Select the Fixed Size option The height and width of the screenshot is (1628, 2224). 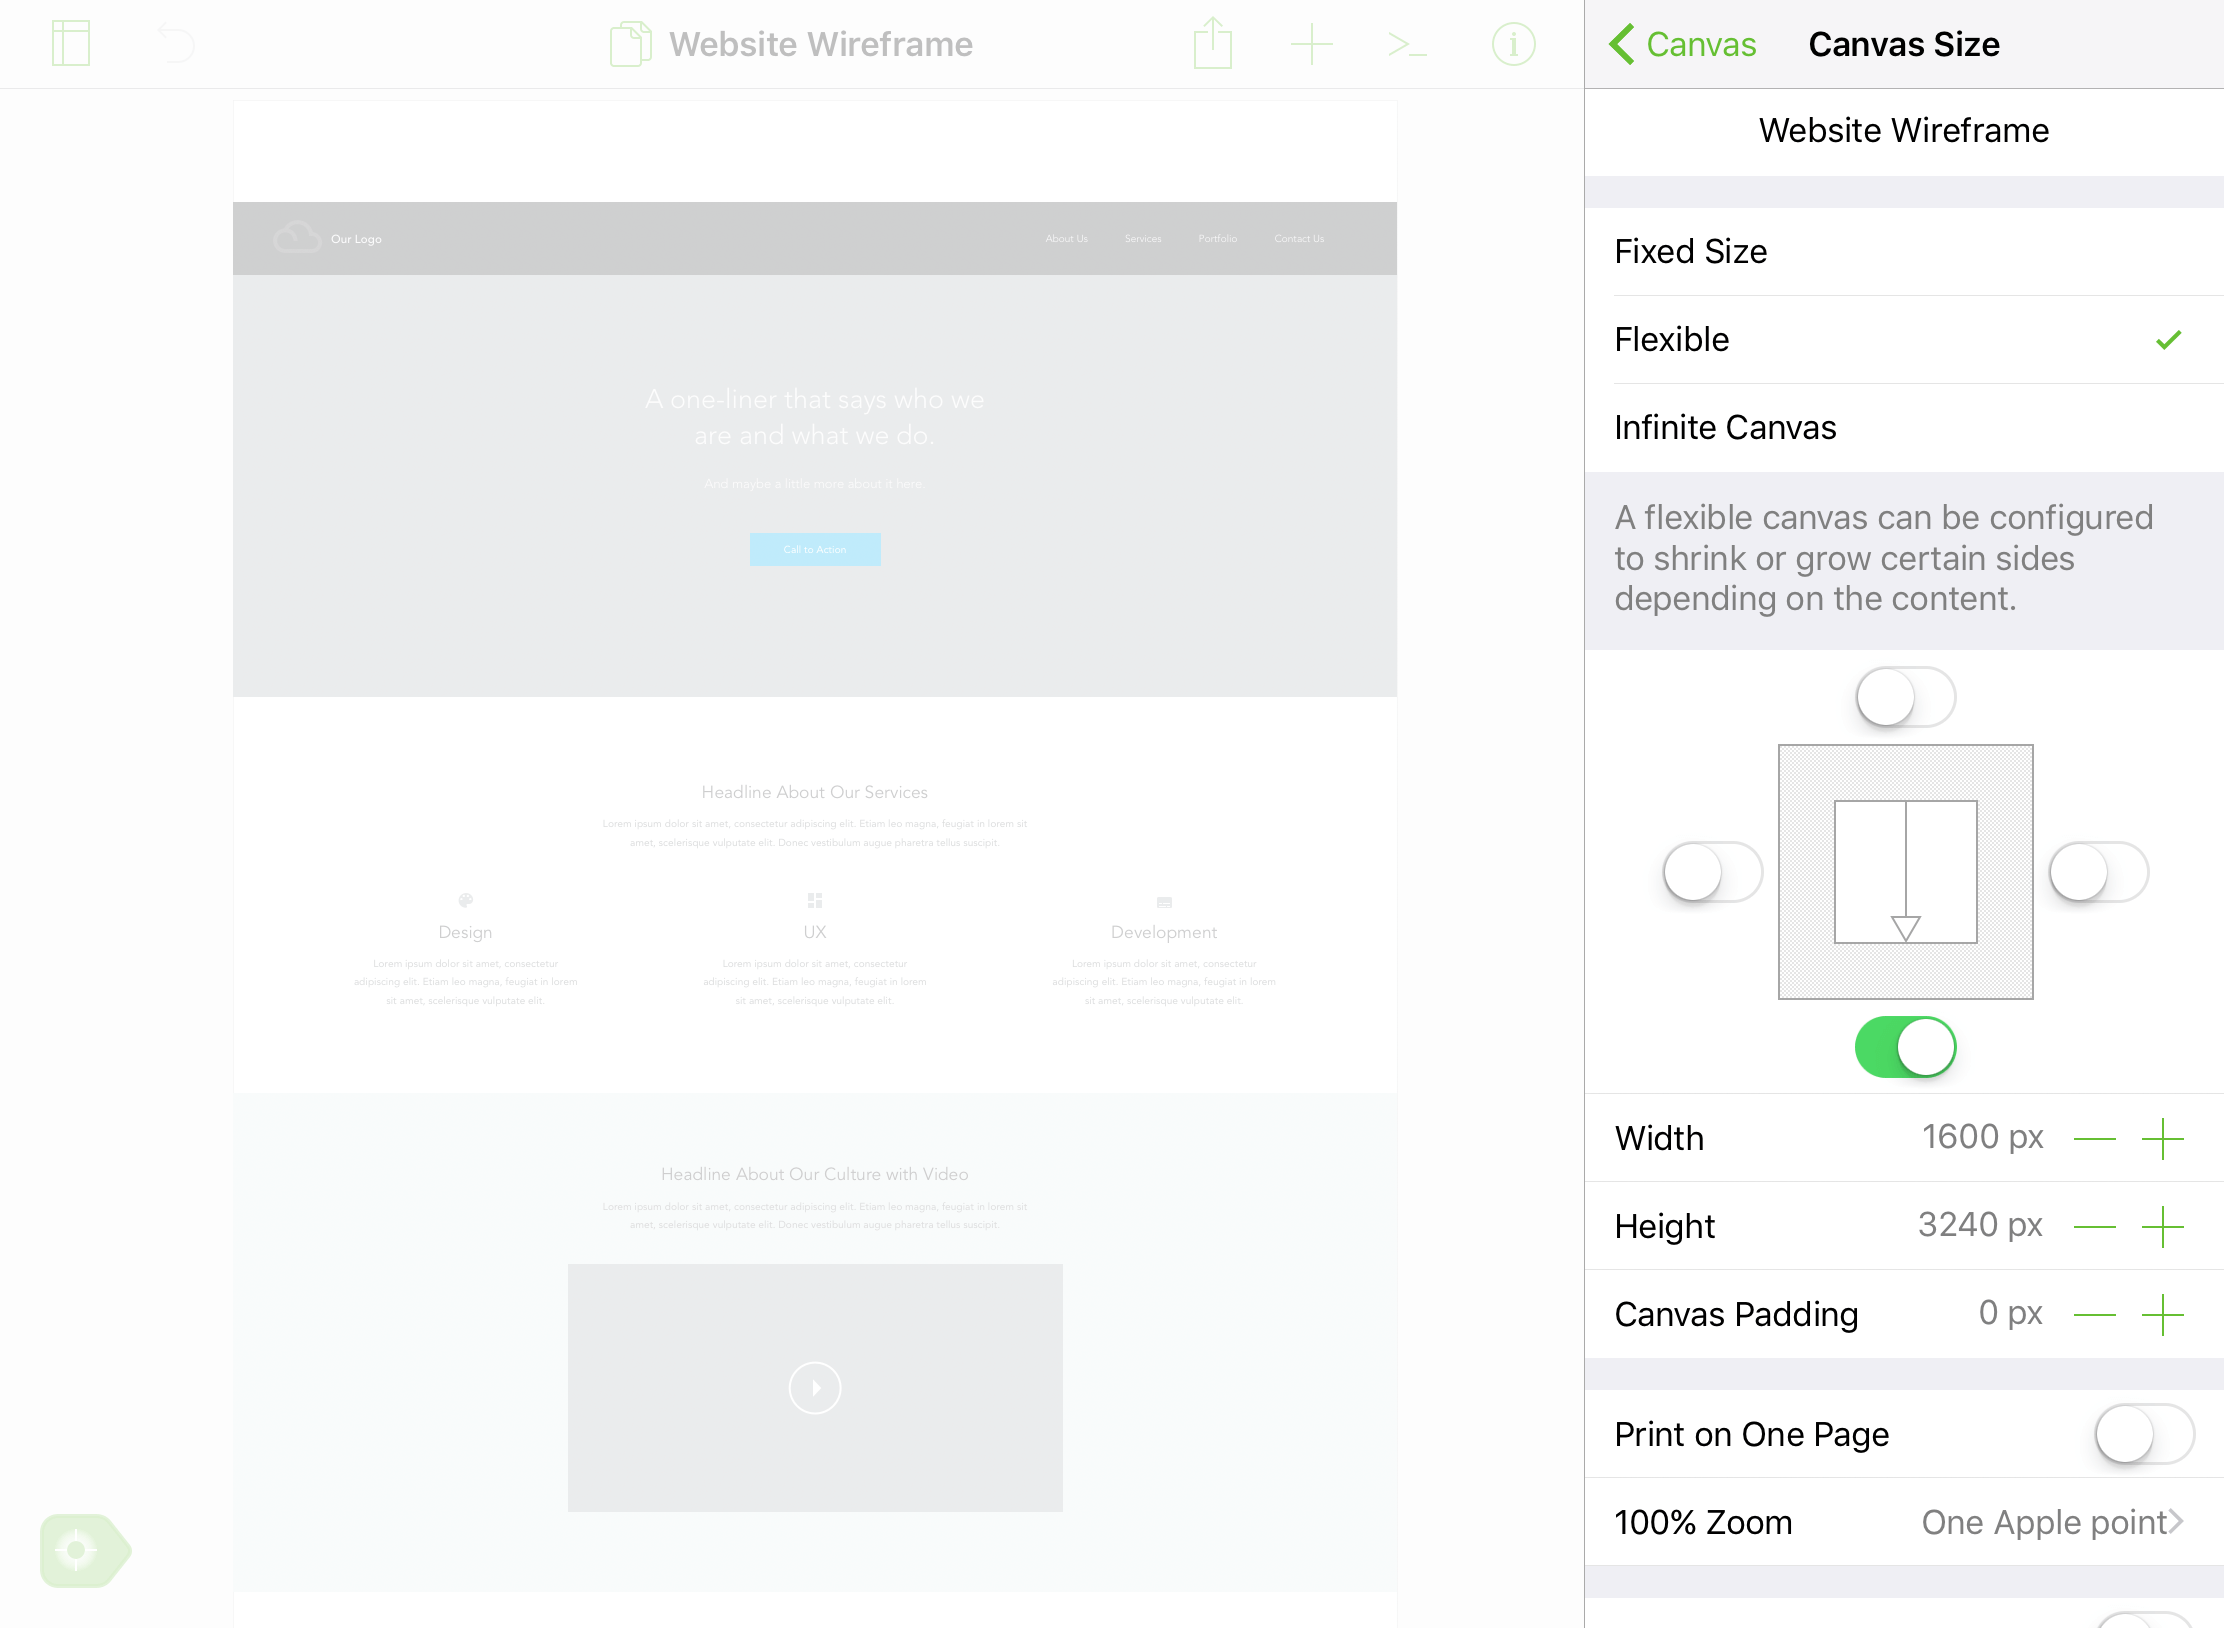[x=1690, y=251]
